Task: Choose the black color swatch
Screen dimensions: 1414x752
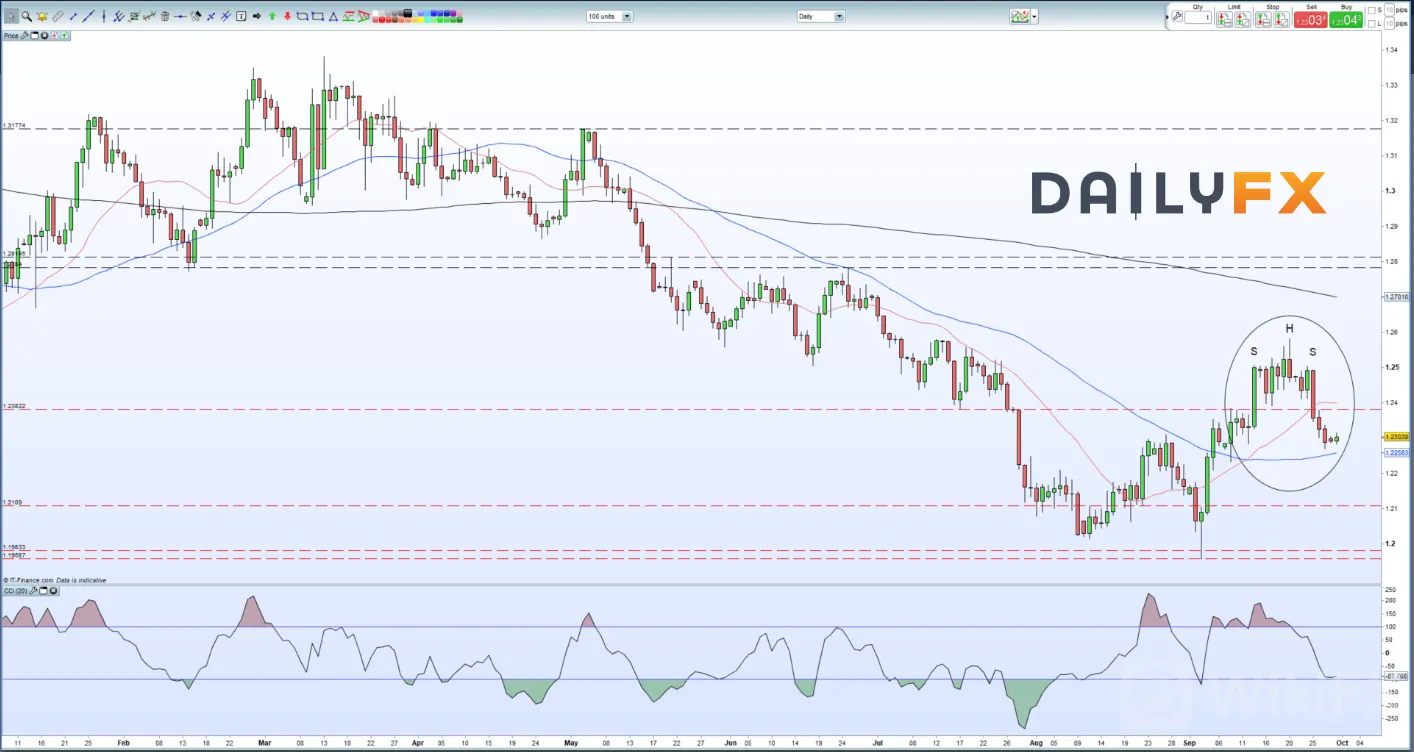Action: [x=407, y=12]
